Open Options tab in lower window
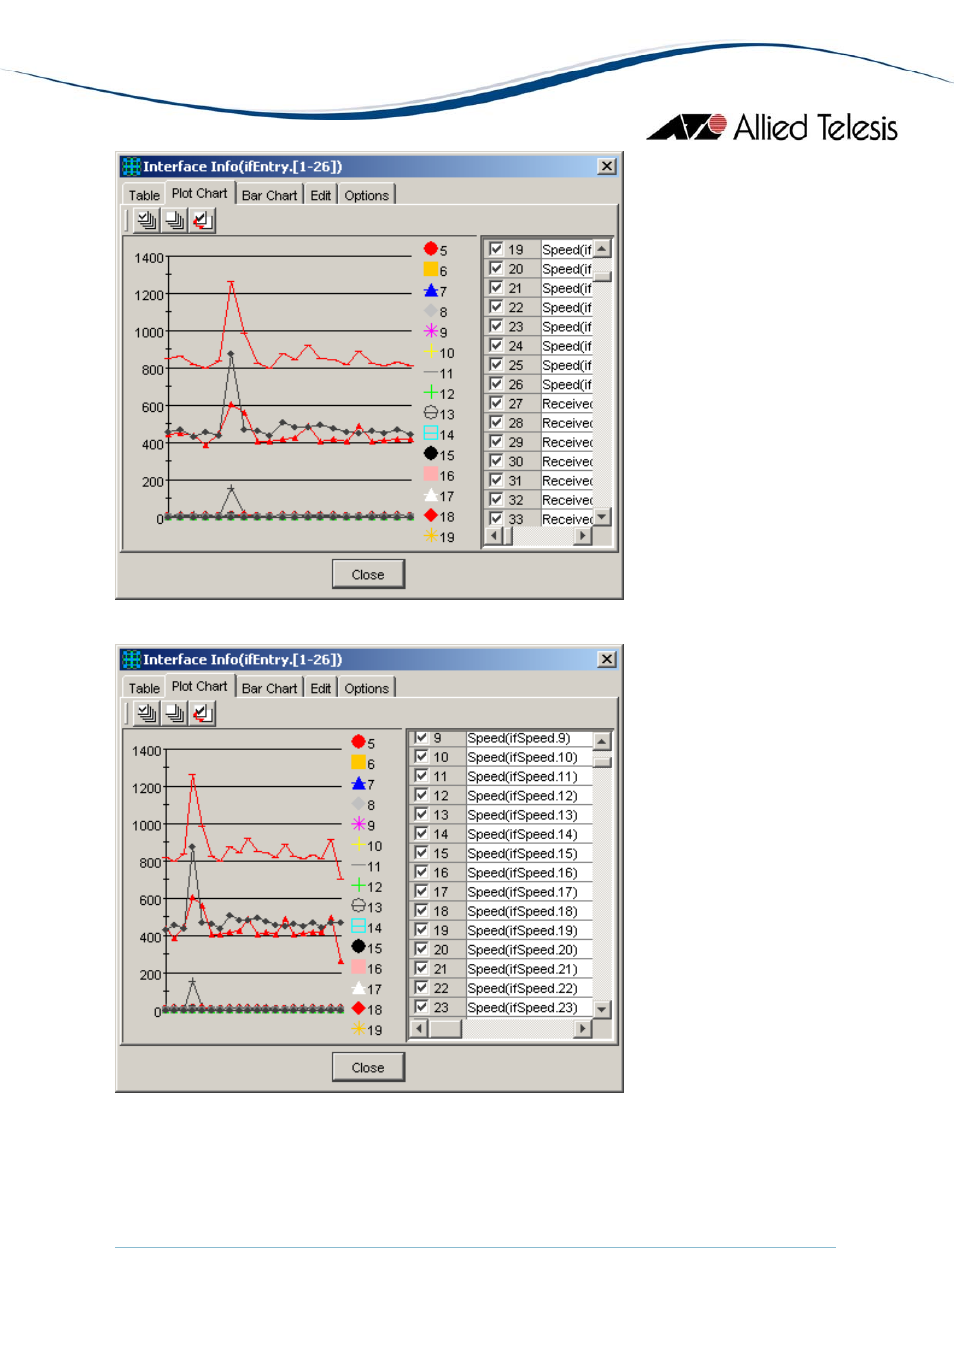 (x=366, y=688)
